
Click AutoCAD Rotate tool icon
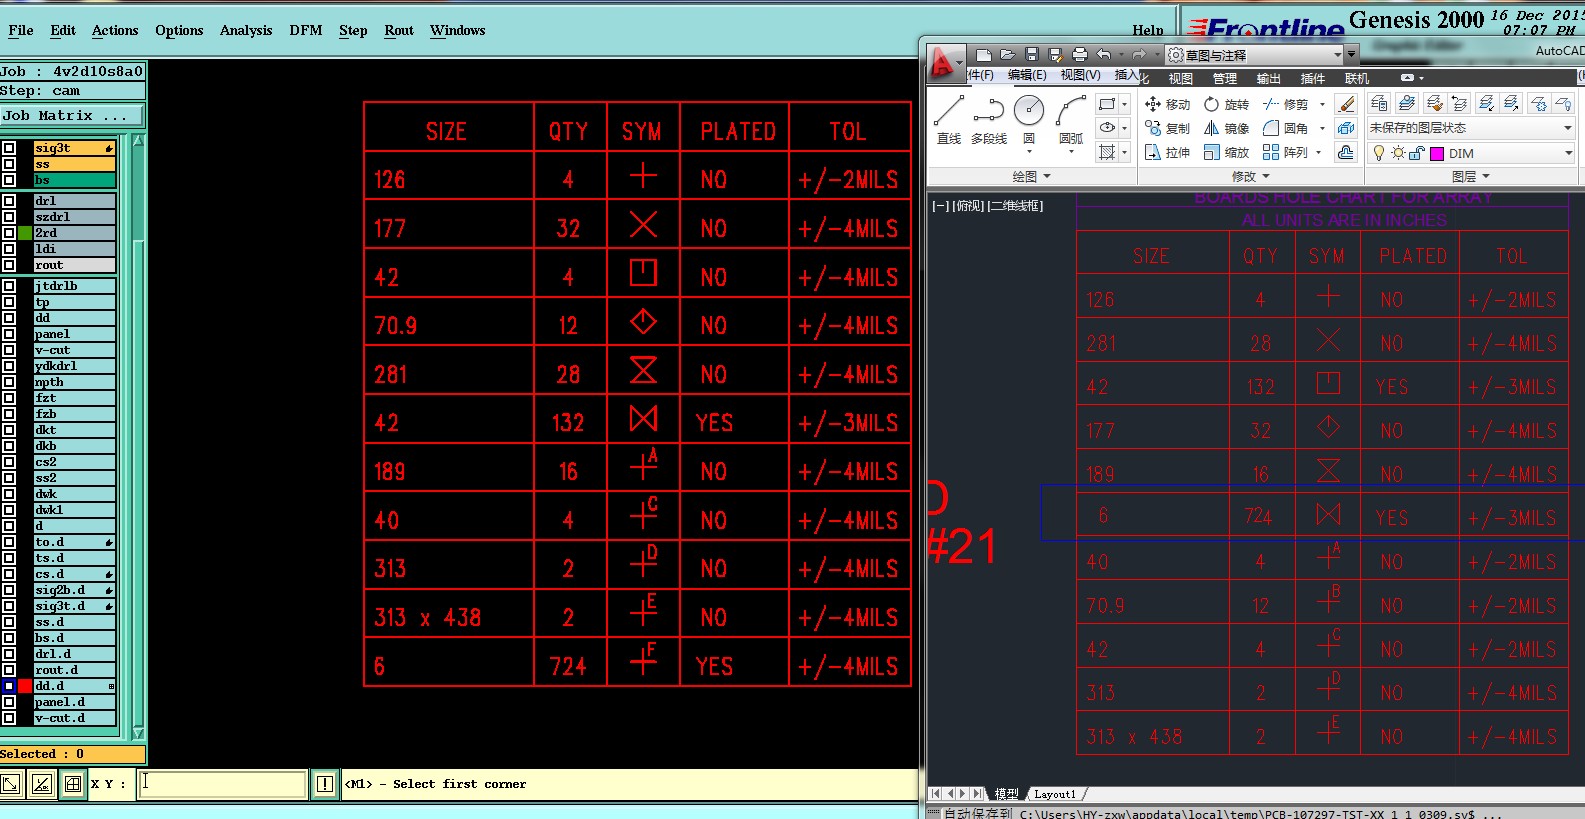[x=1211, y=104]
